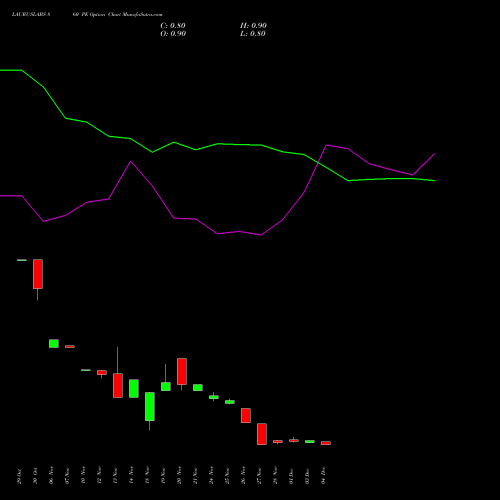
Task: Click the small green candlestick for 24 Nov
Action: coord(214,397)
